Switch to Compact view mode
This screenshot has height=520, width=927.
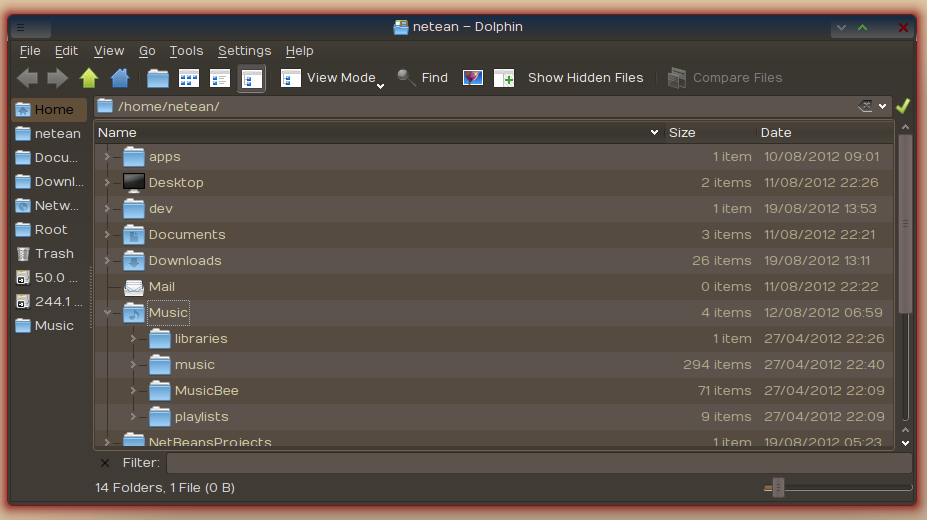pos(219,78)
